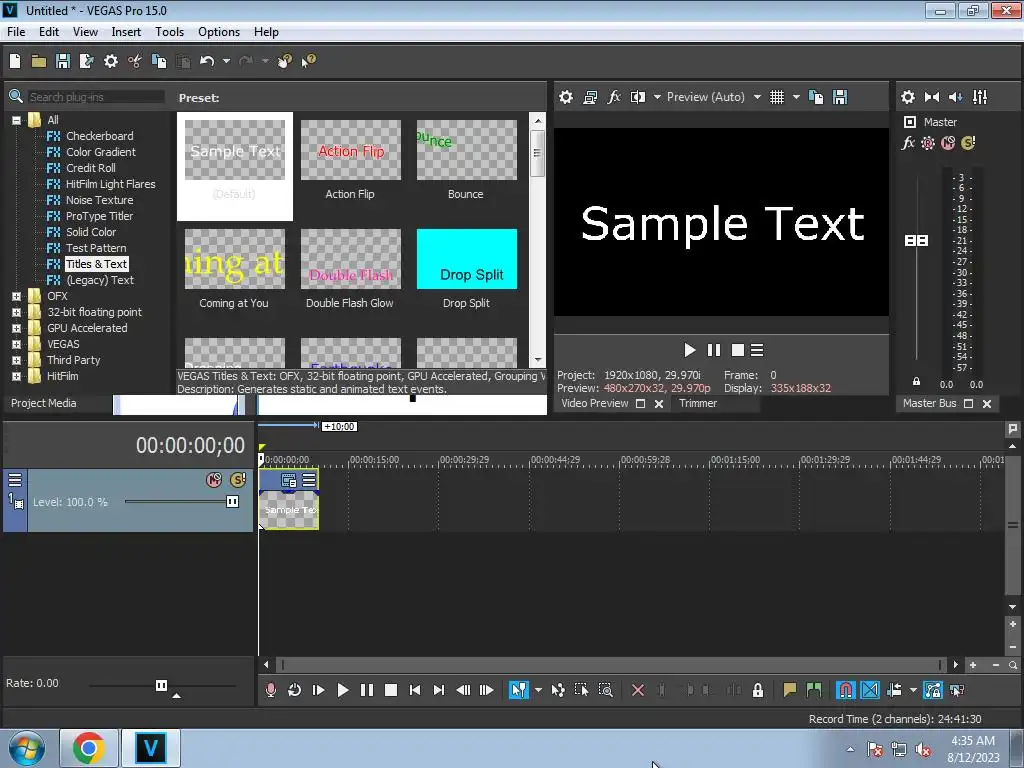Open Mixing Console icon in Master Bus
Image resolution: width=1024 pixels, height=768 pixels.
(x=980, y=97)
